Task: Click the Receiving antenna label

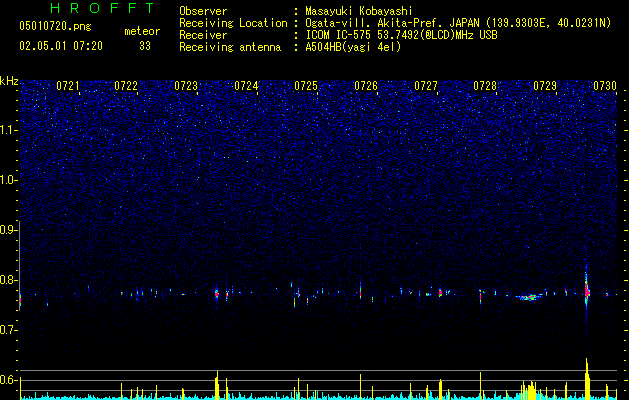Action: pos(230,47)
